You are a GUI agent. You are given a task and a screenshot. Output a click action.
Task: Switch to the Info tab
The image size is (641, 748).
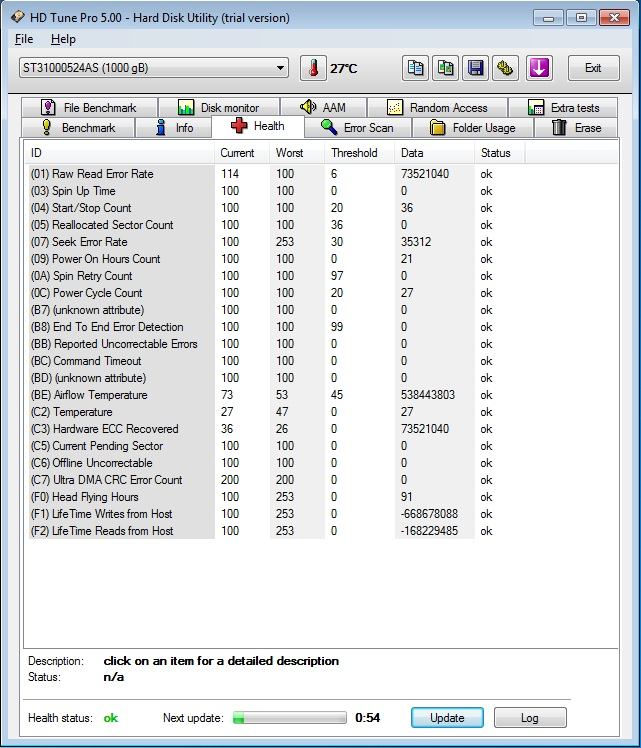[x=174, y=128]
